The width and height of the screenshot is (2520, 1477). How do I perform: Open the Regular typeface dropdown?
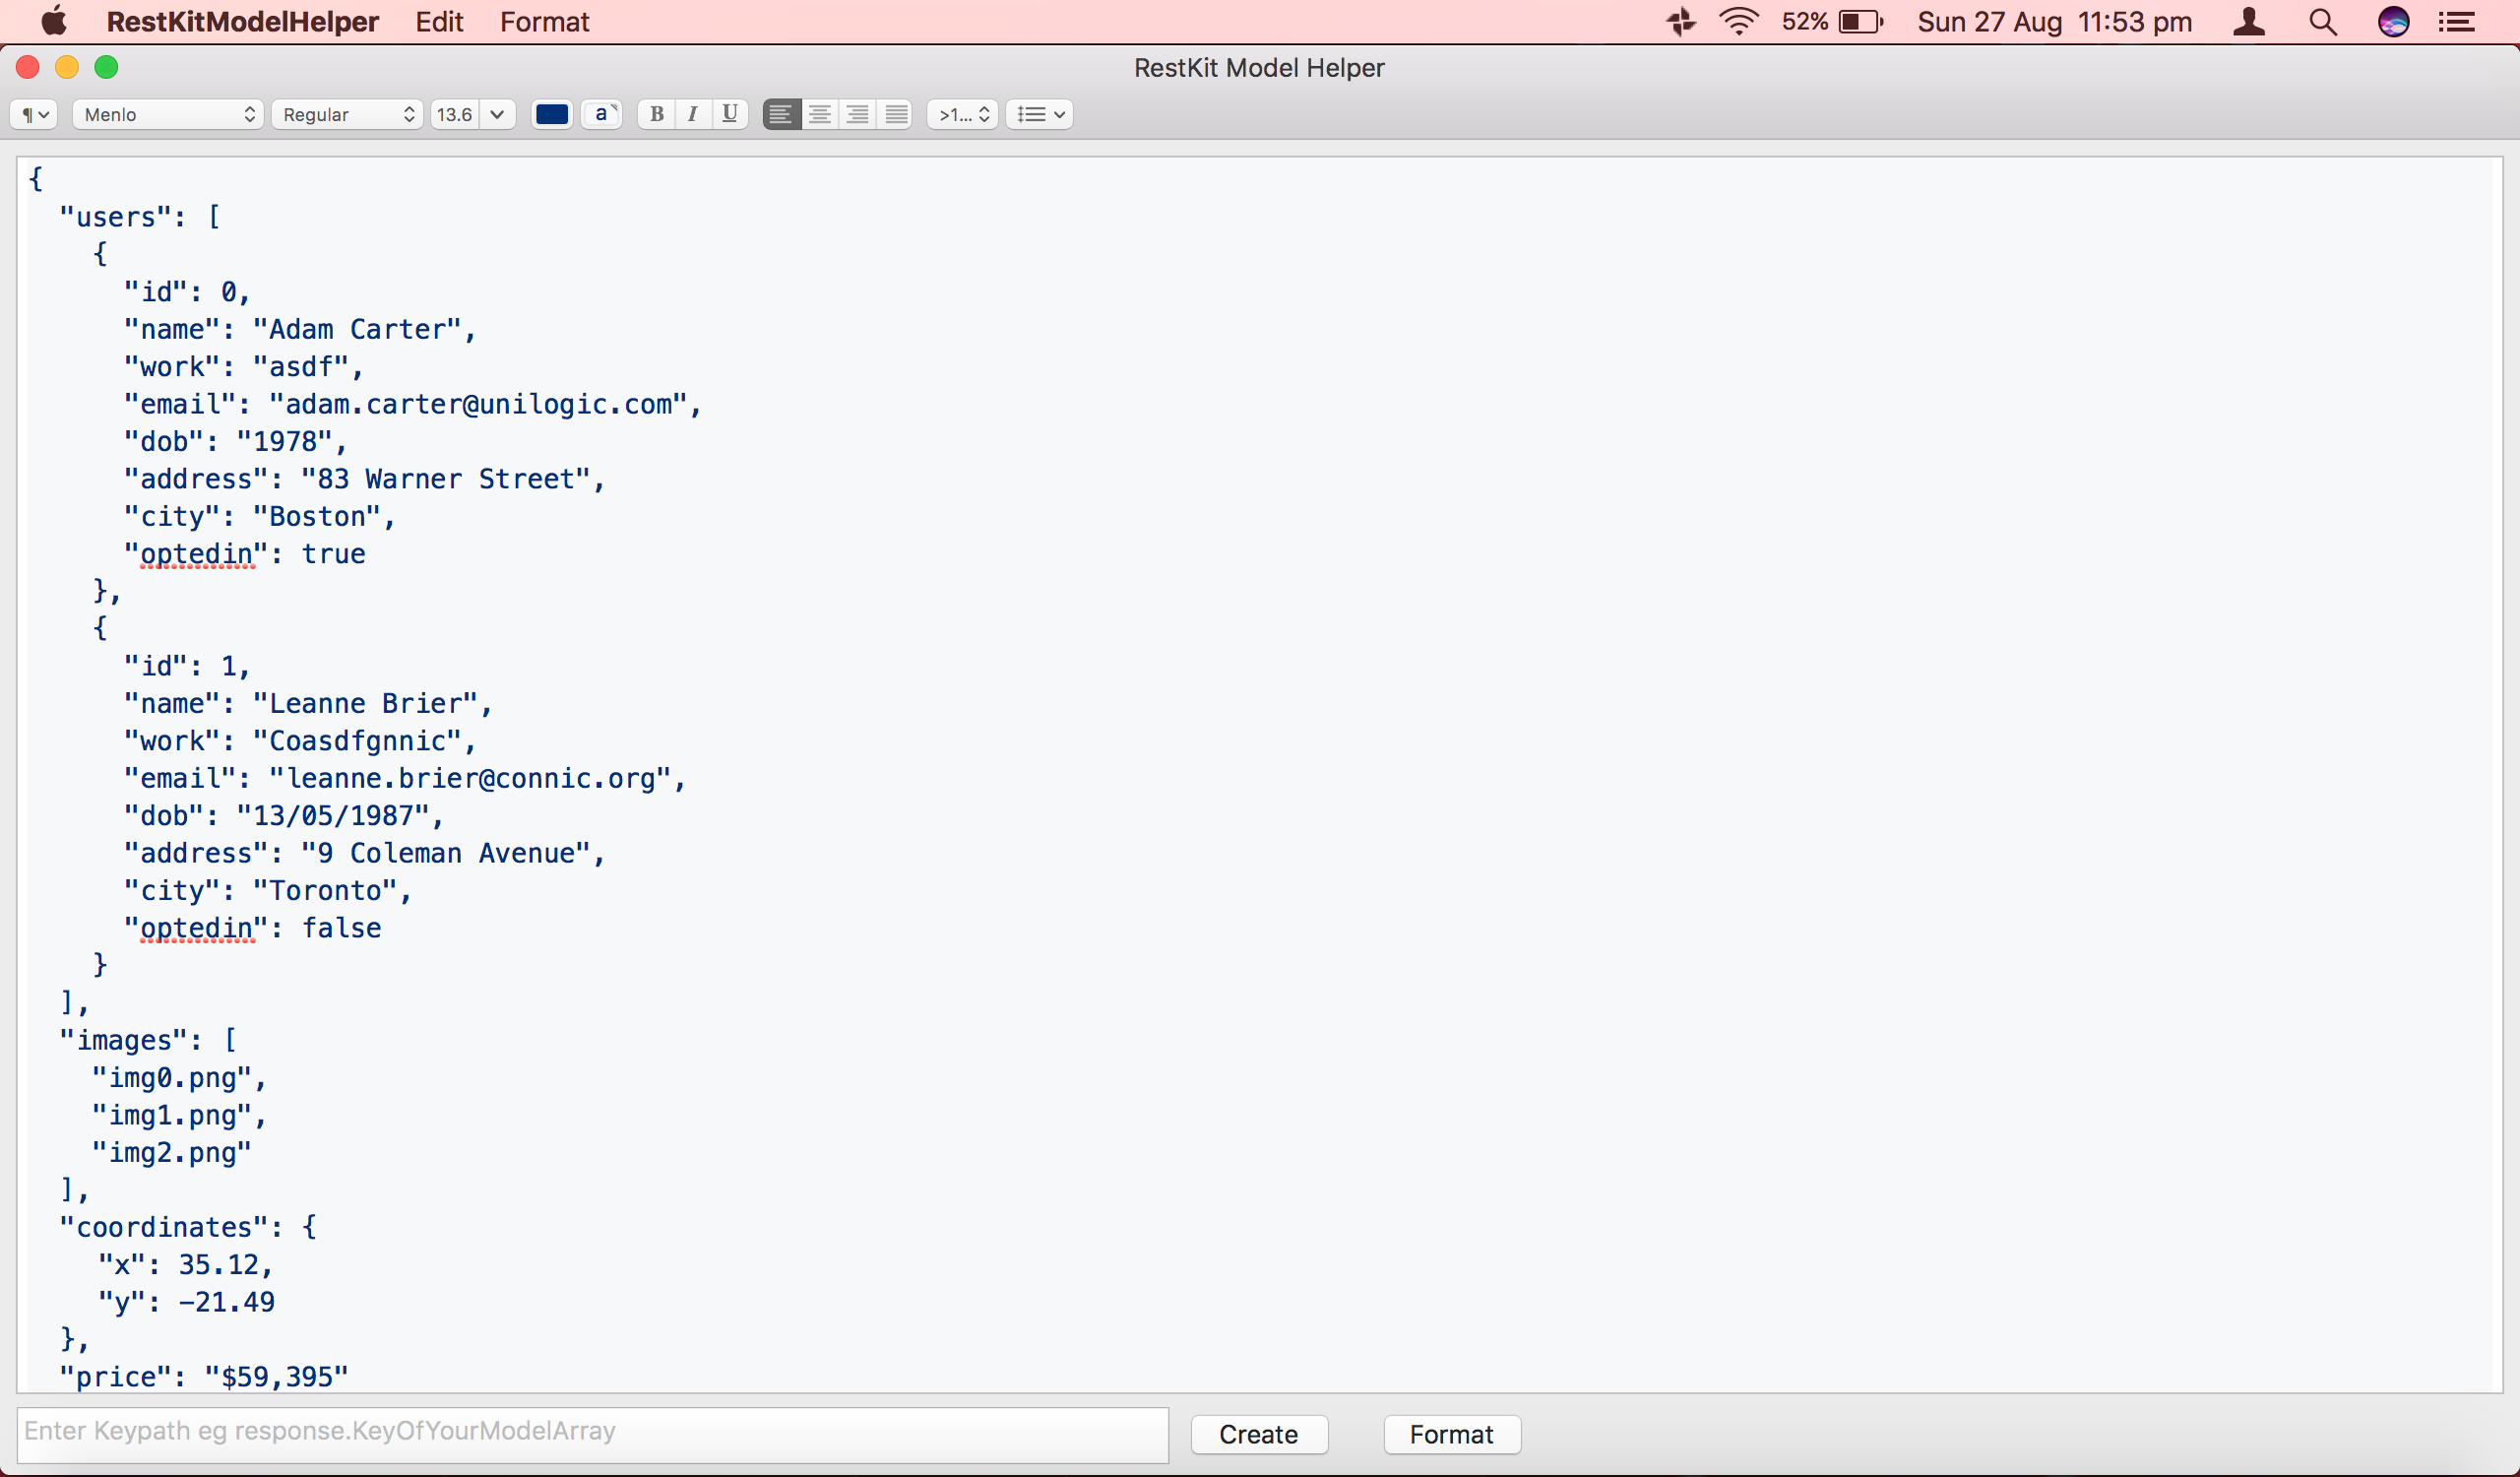click(347, 115)
